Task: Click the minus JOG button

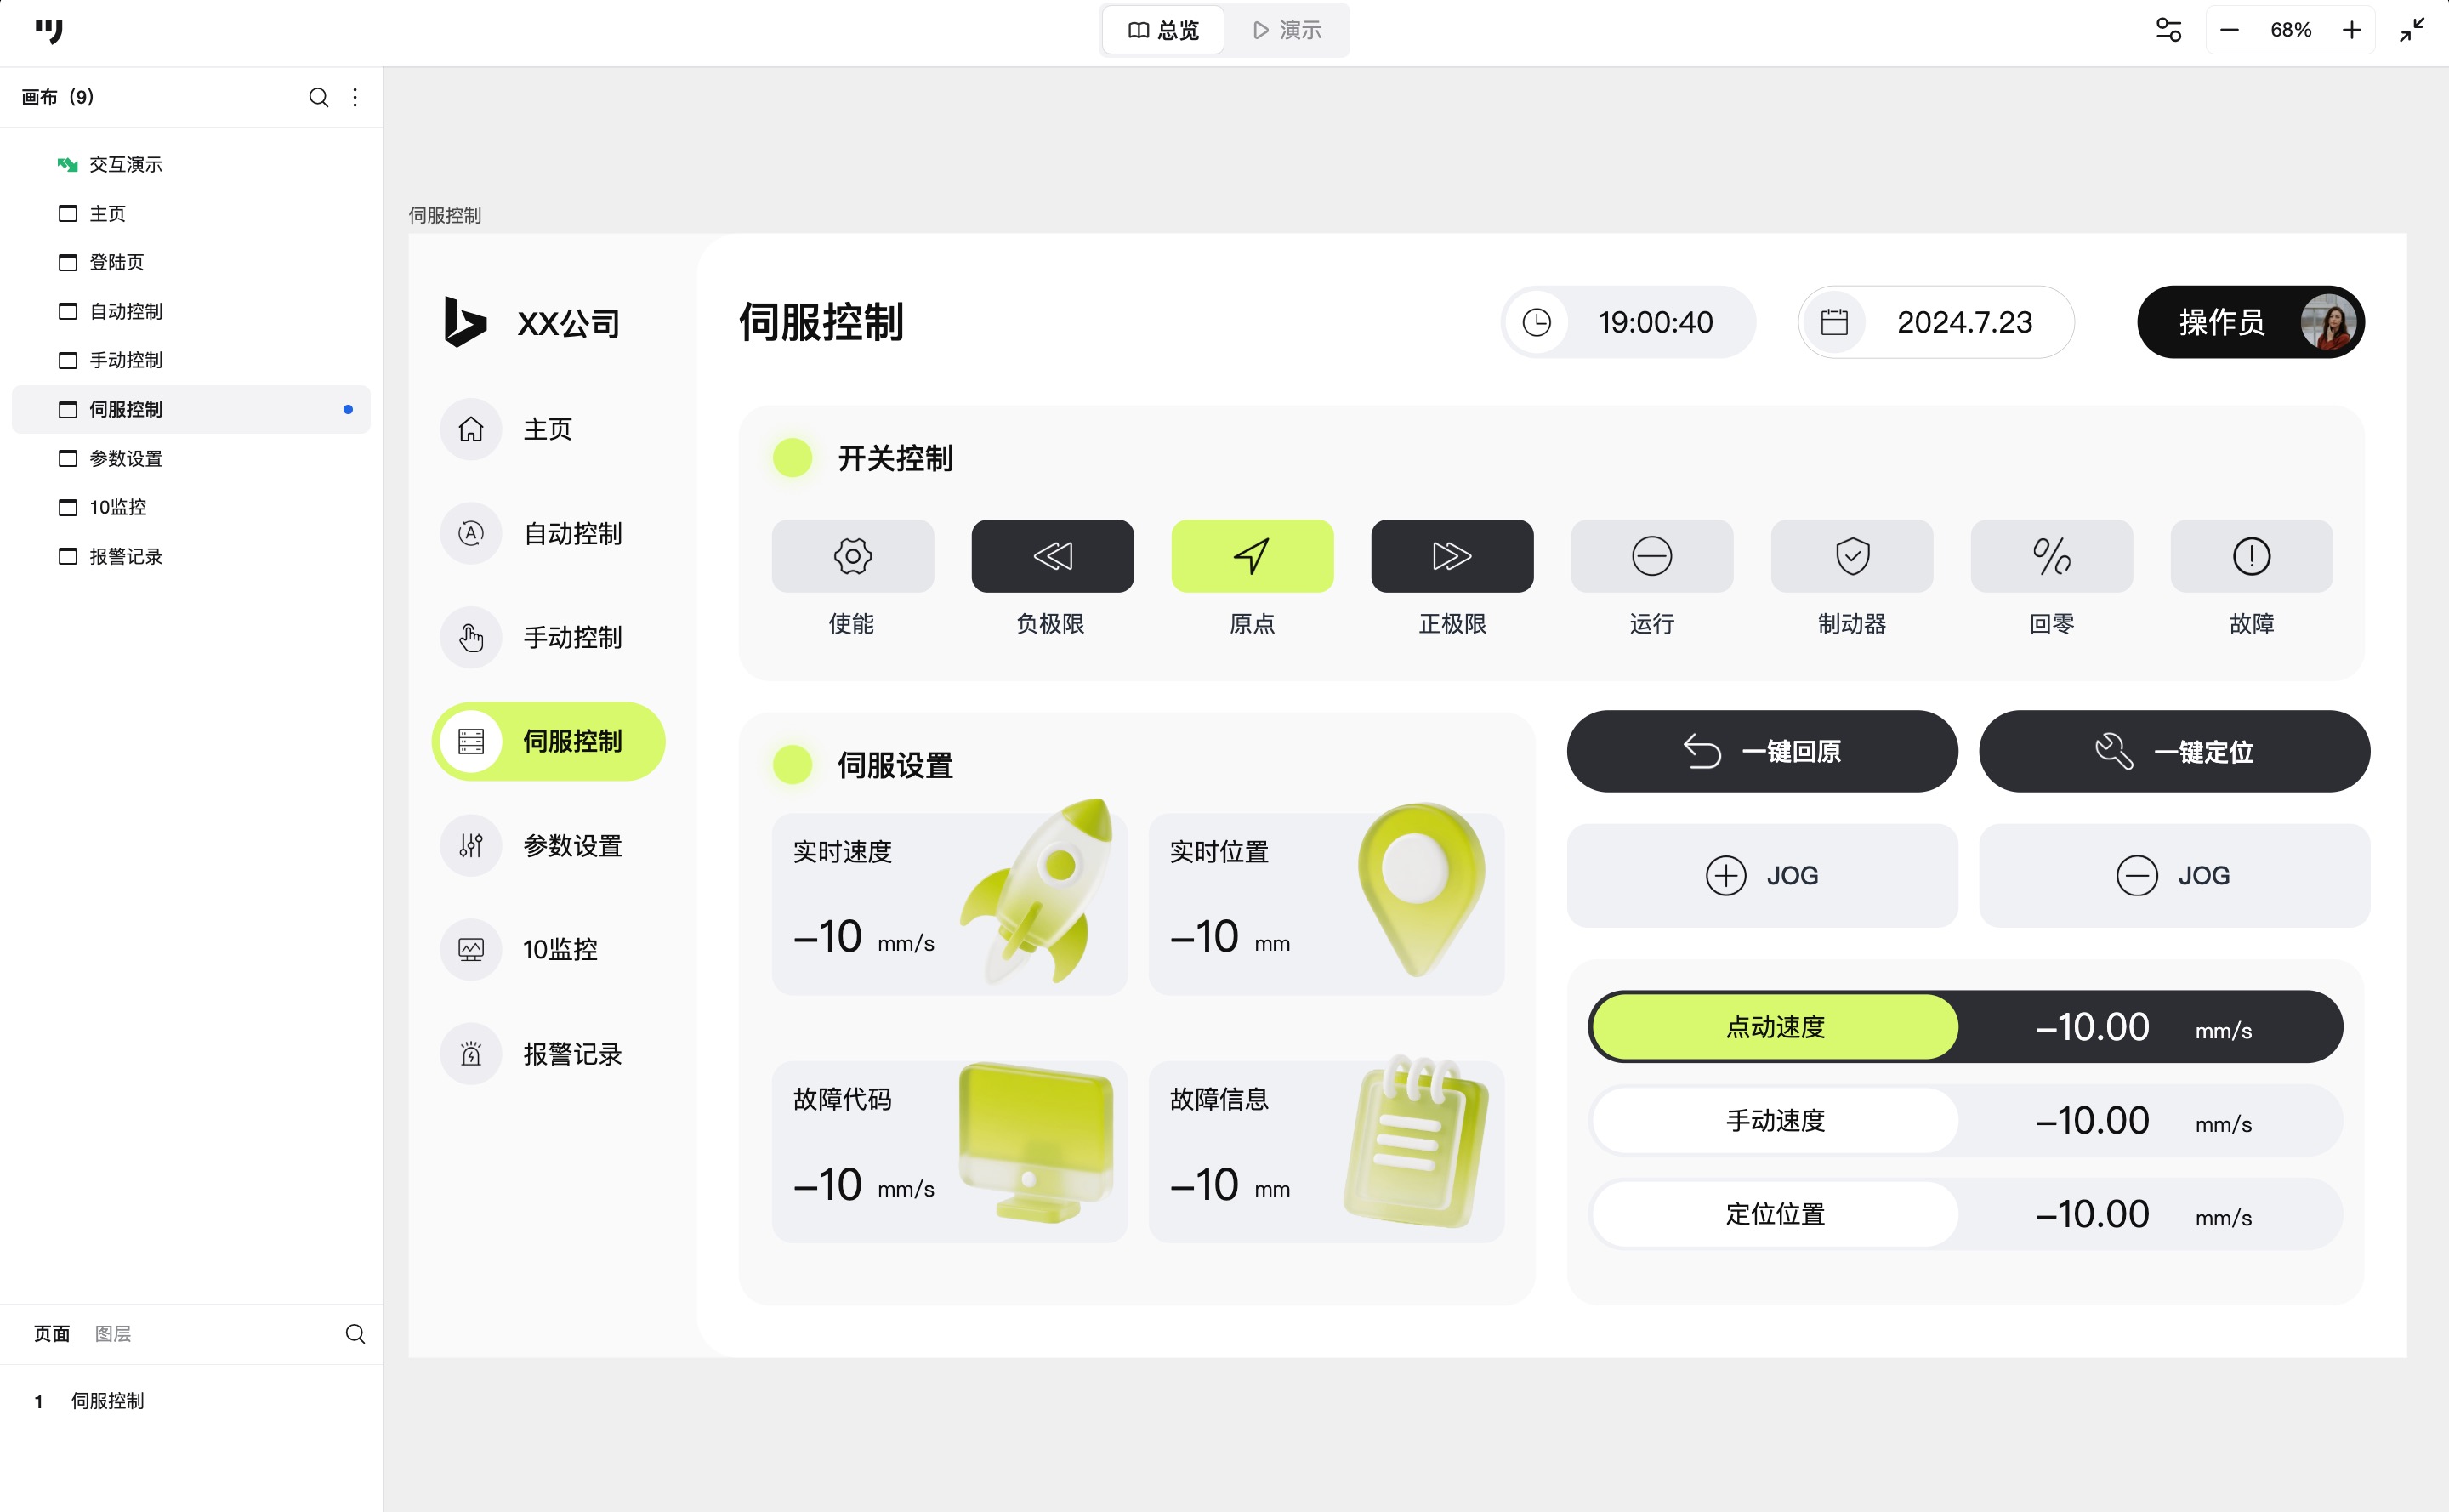Action: pyautogui.click(x=2174, y=875)
